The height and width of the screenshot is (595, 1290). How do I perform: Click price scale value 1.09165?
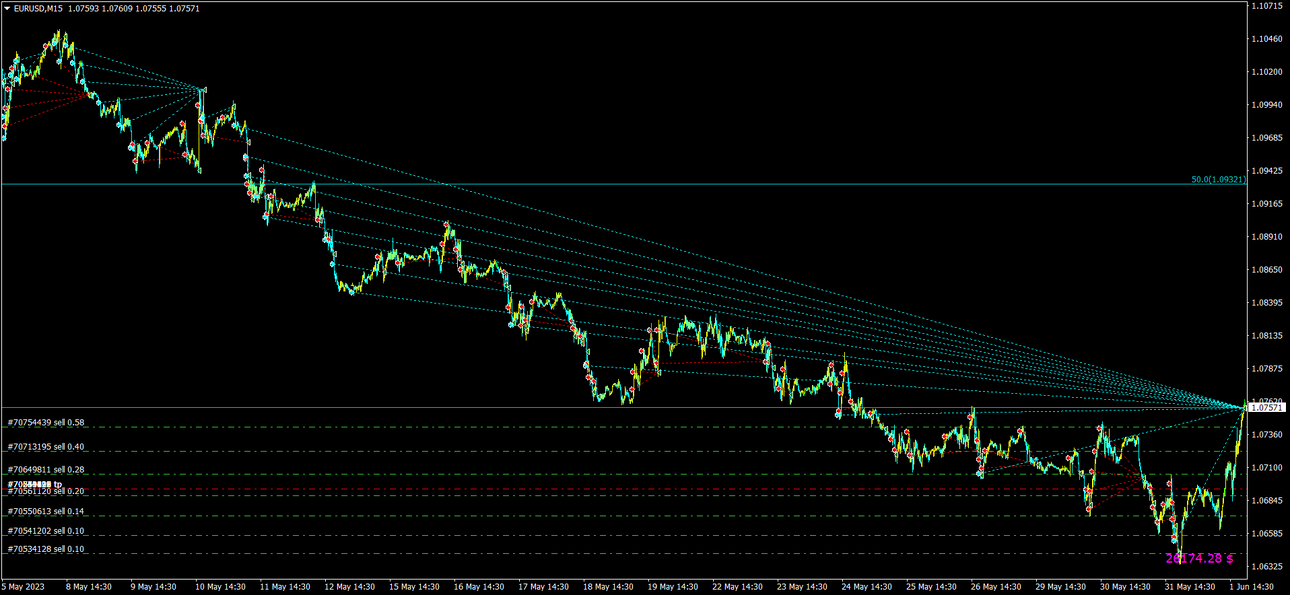(x=1268, y=204)
